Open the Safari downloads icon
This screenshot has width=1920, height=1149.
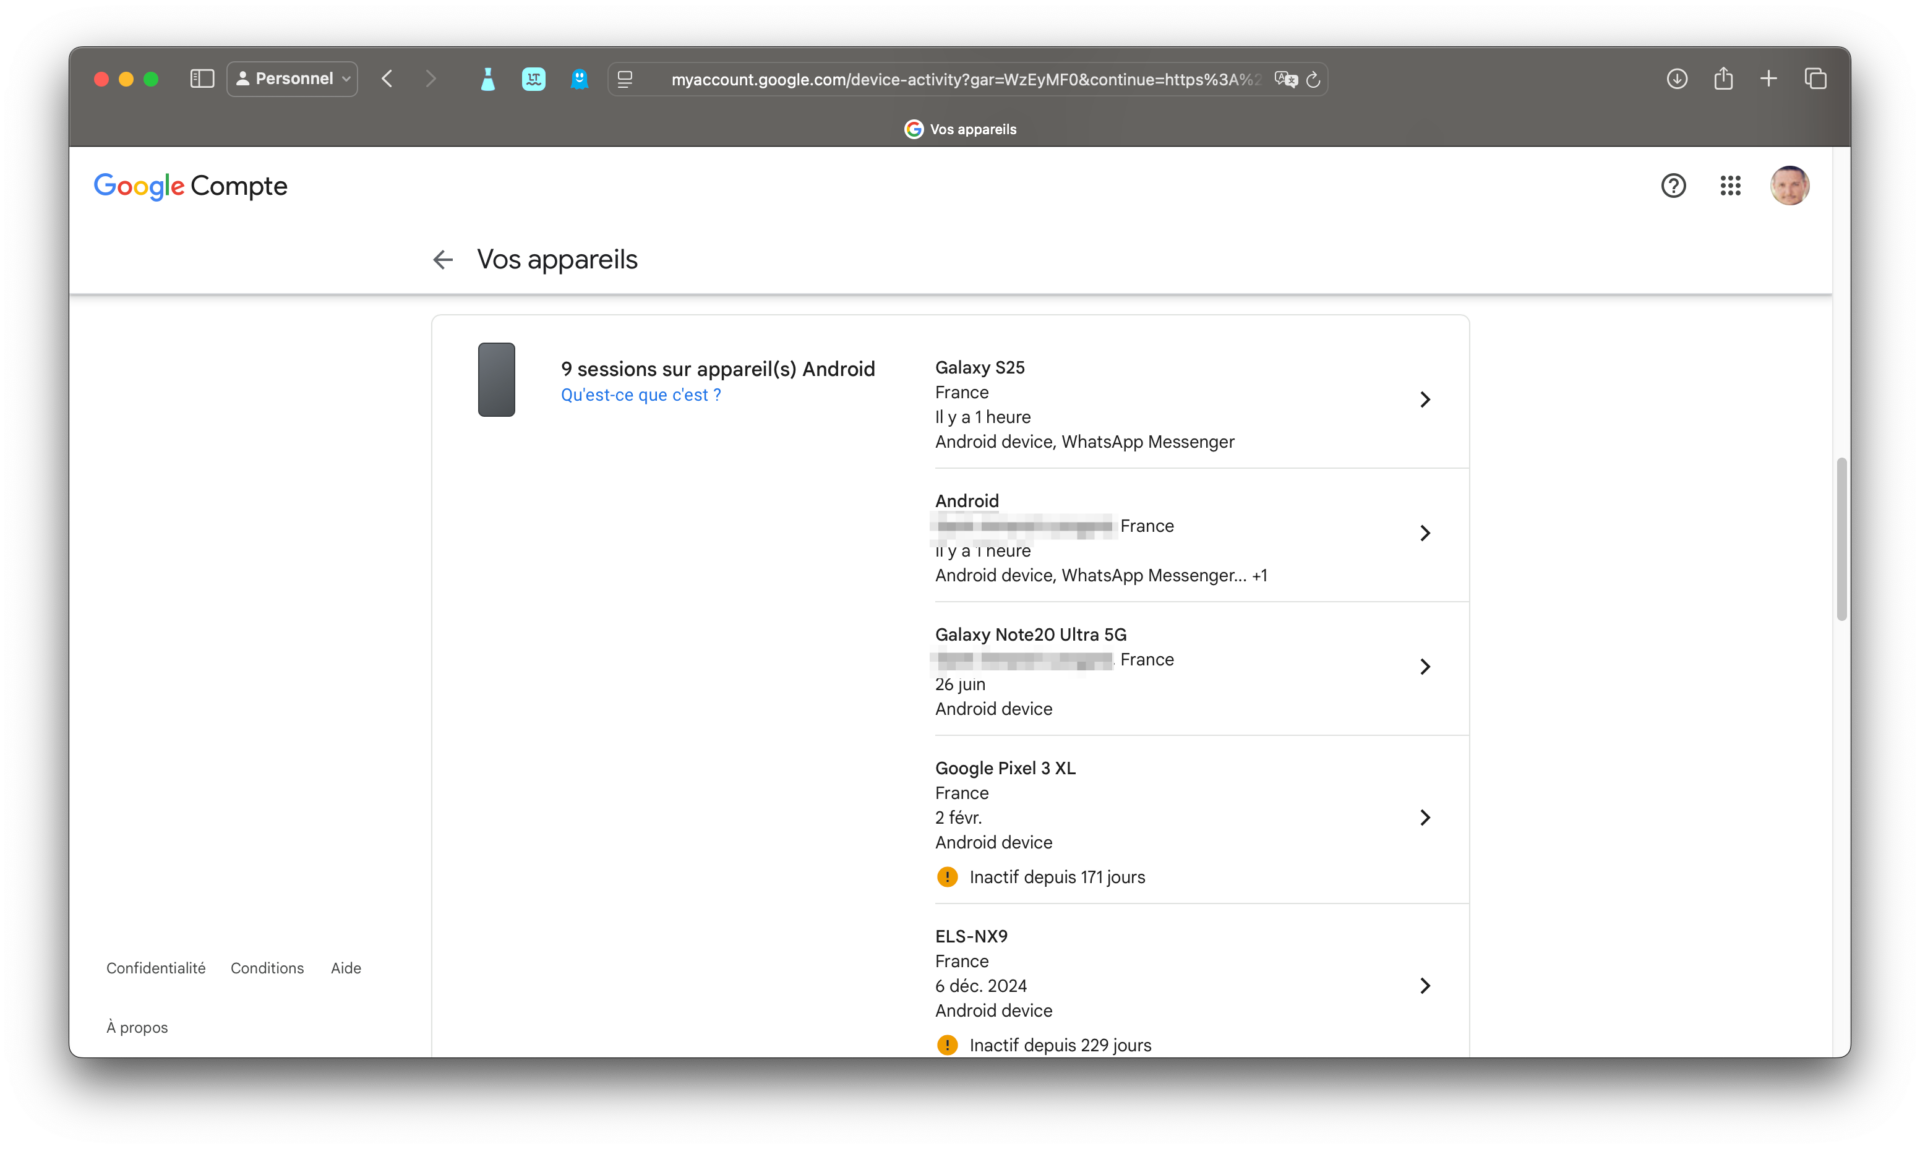coord(1677,79)
